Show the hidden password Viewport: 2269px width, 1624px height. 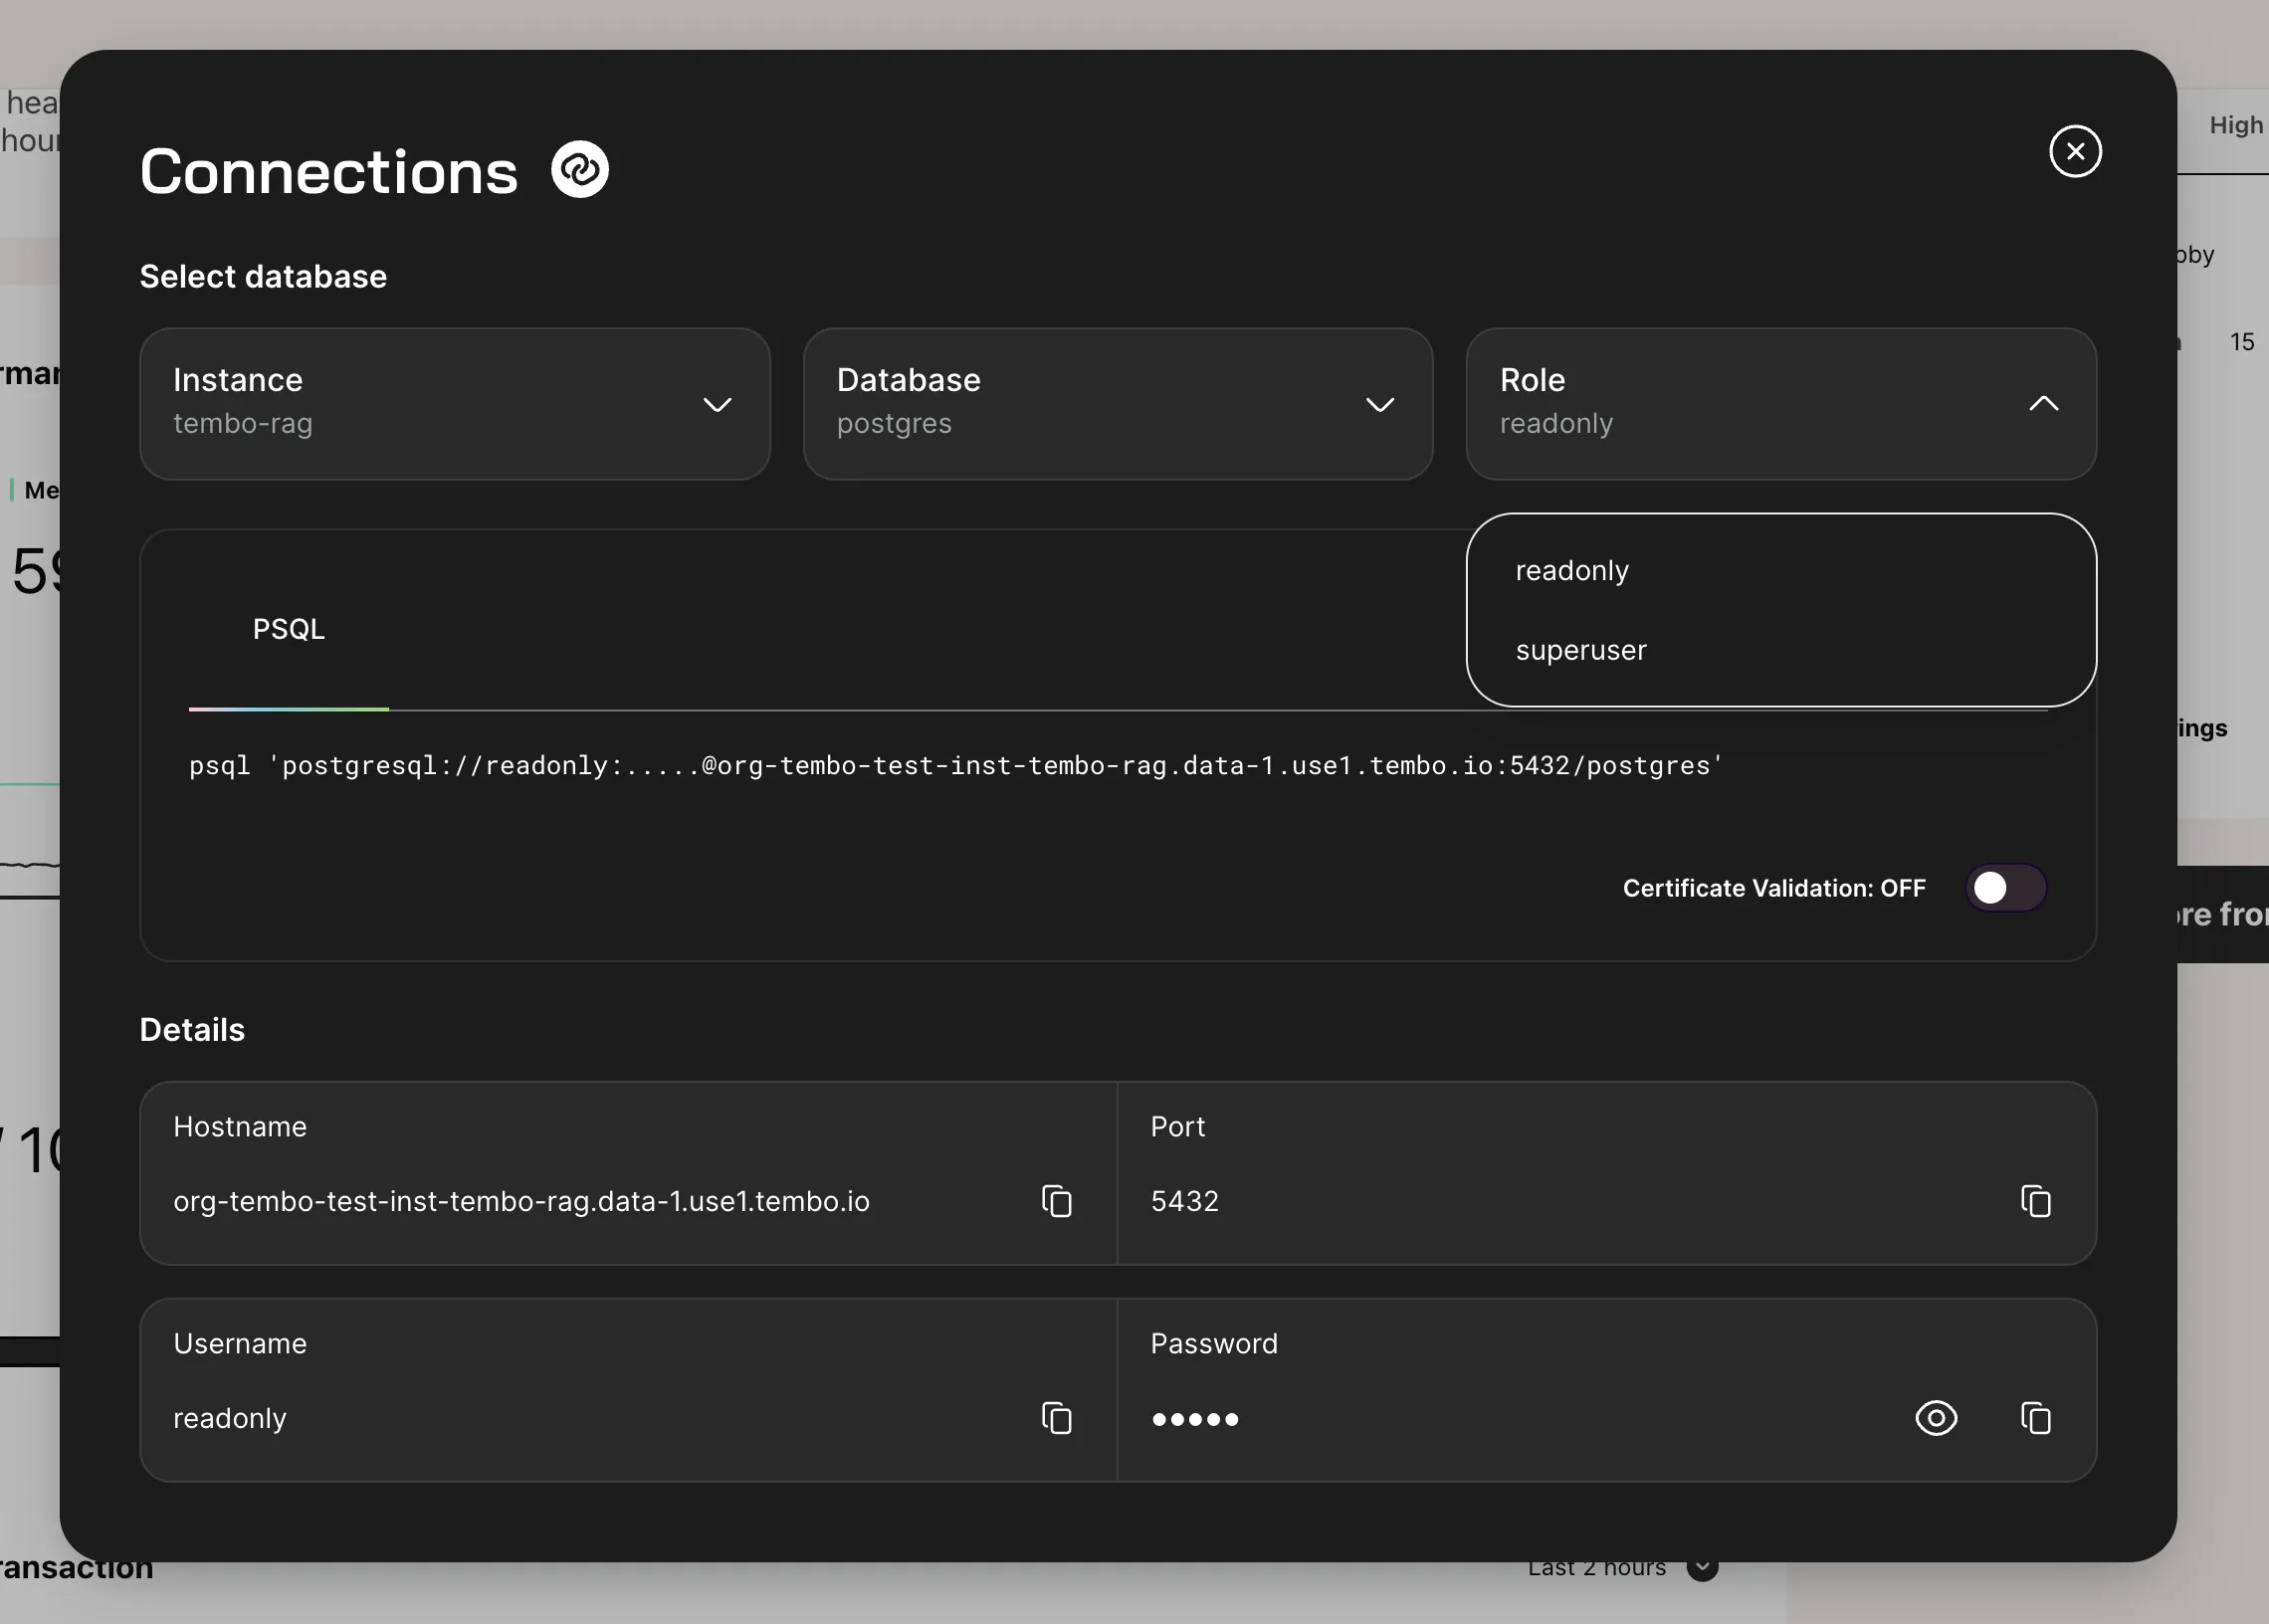pyautogui.click(x=1936, y=1418)
